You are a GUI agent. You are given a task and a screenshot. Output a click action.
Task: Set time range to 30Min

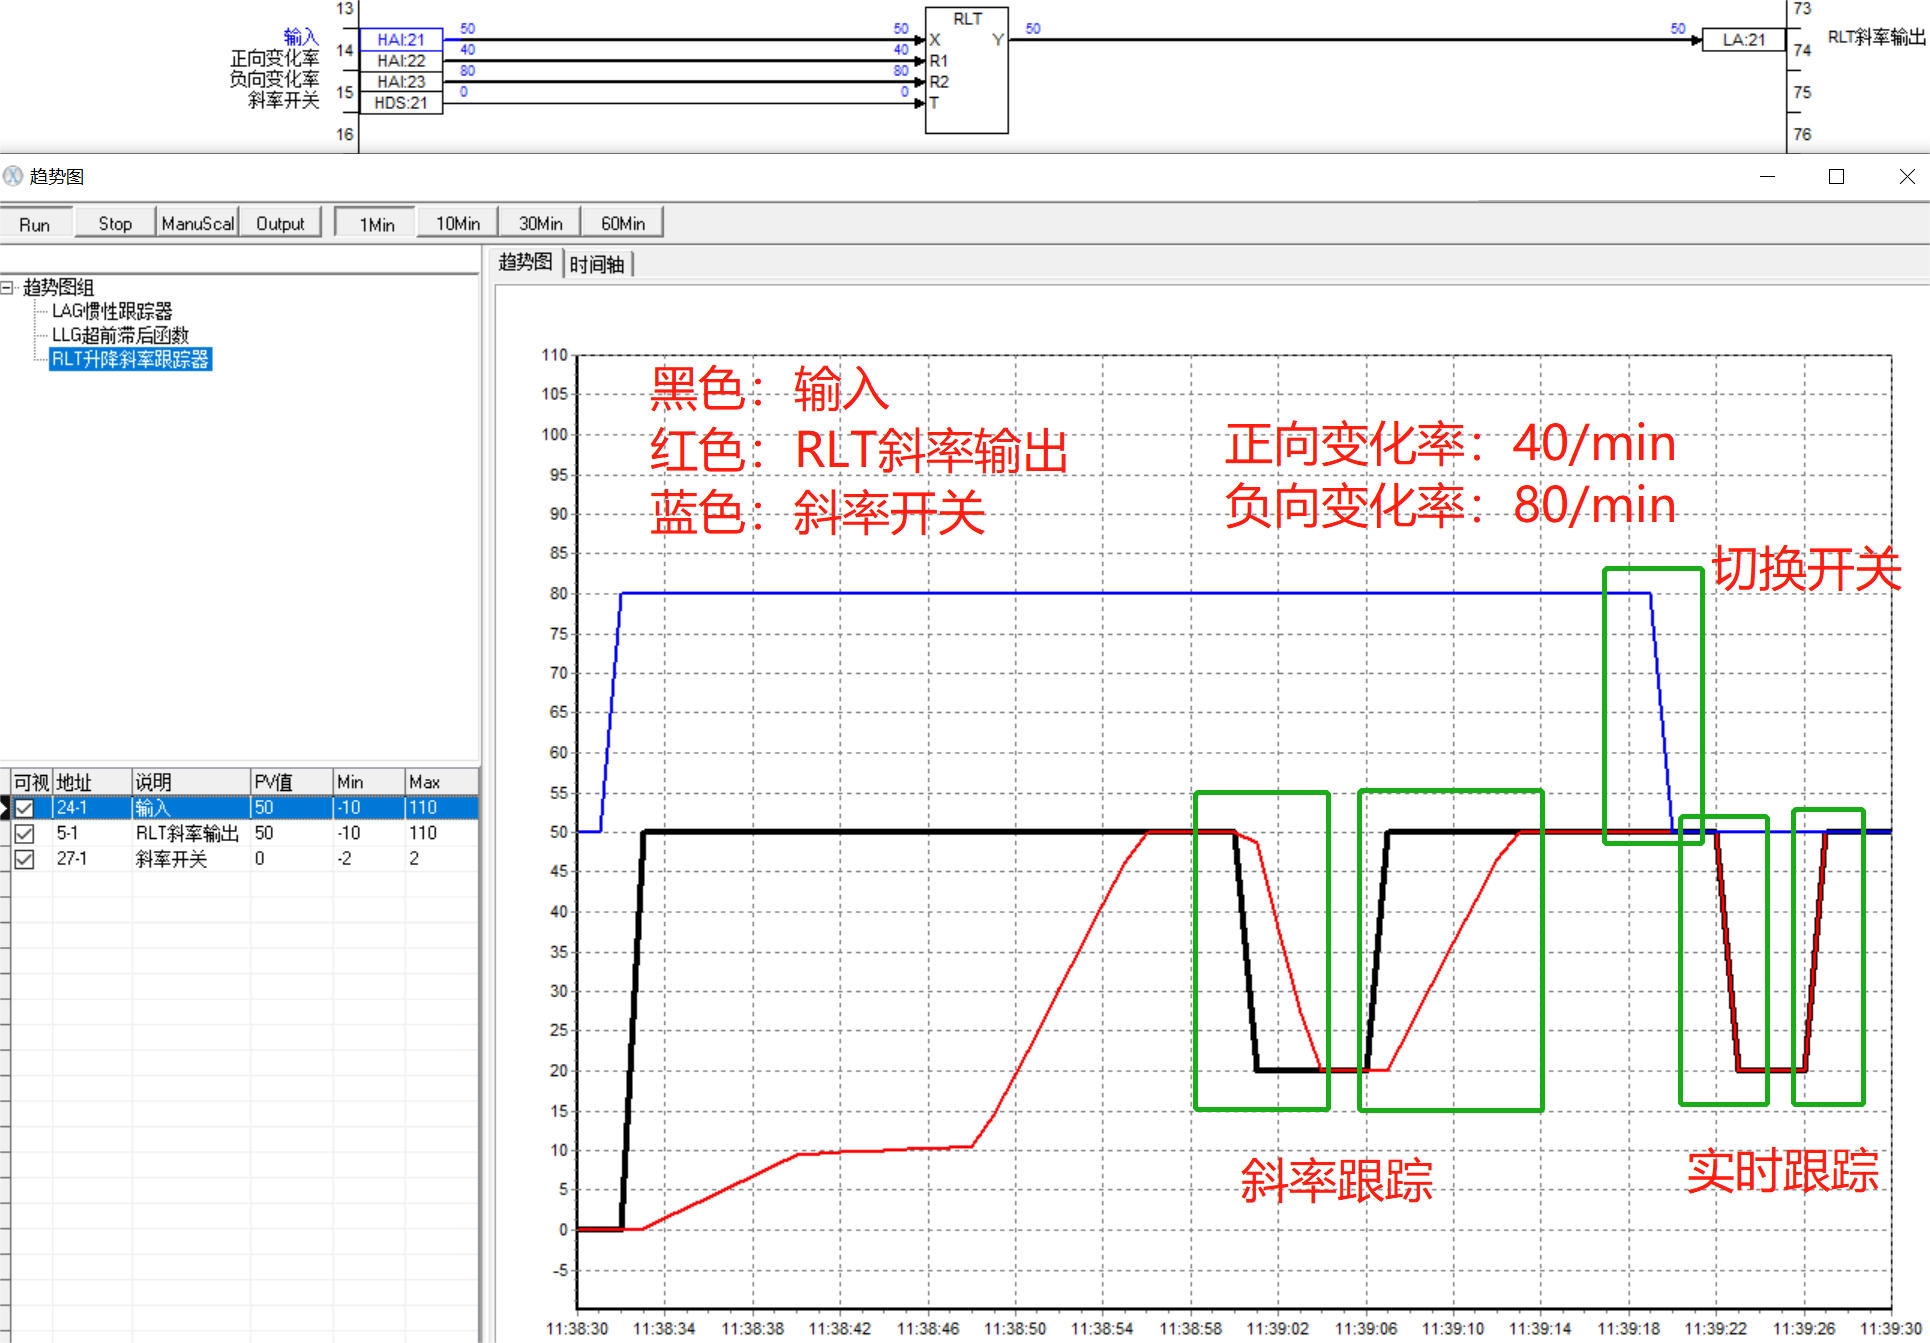[540, 224]
